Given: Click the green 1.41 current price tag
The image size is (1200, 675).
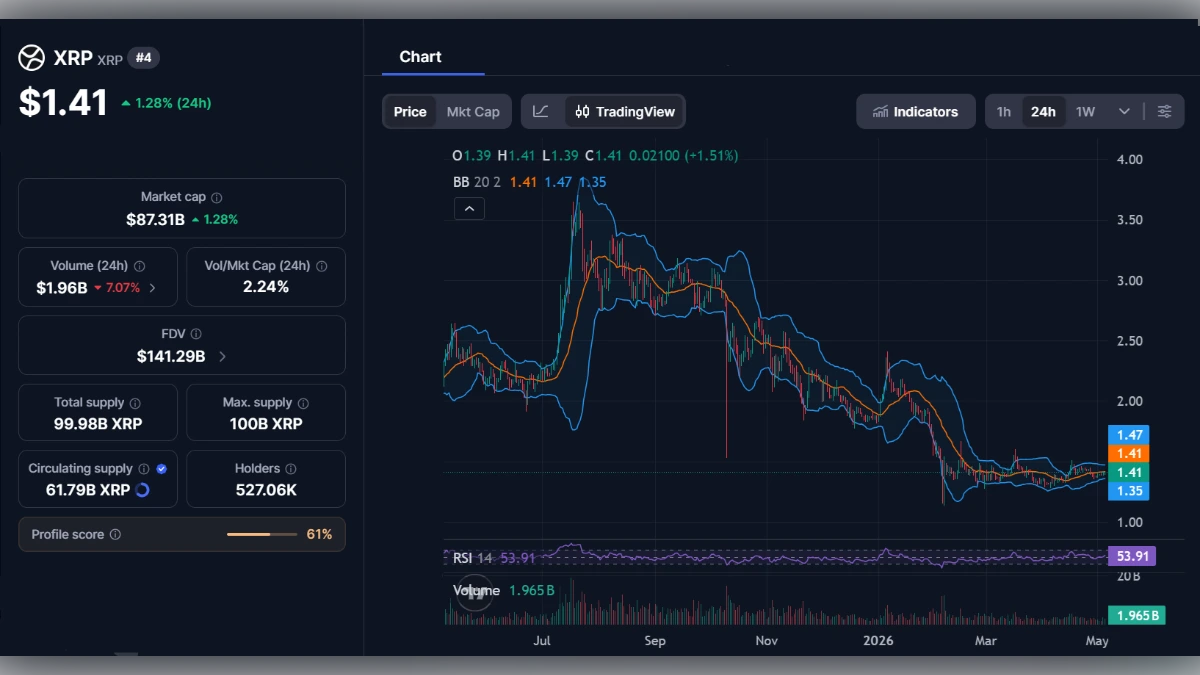Looking at the screenshot, I should click(1128, 472).
